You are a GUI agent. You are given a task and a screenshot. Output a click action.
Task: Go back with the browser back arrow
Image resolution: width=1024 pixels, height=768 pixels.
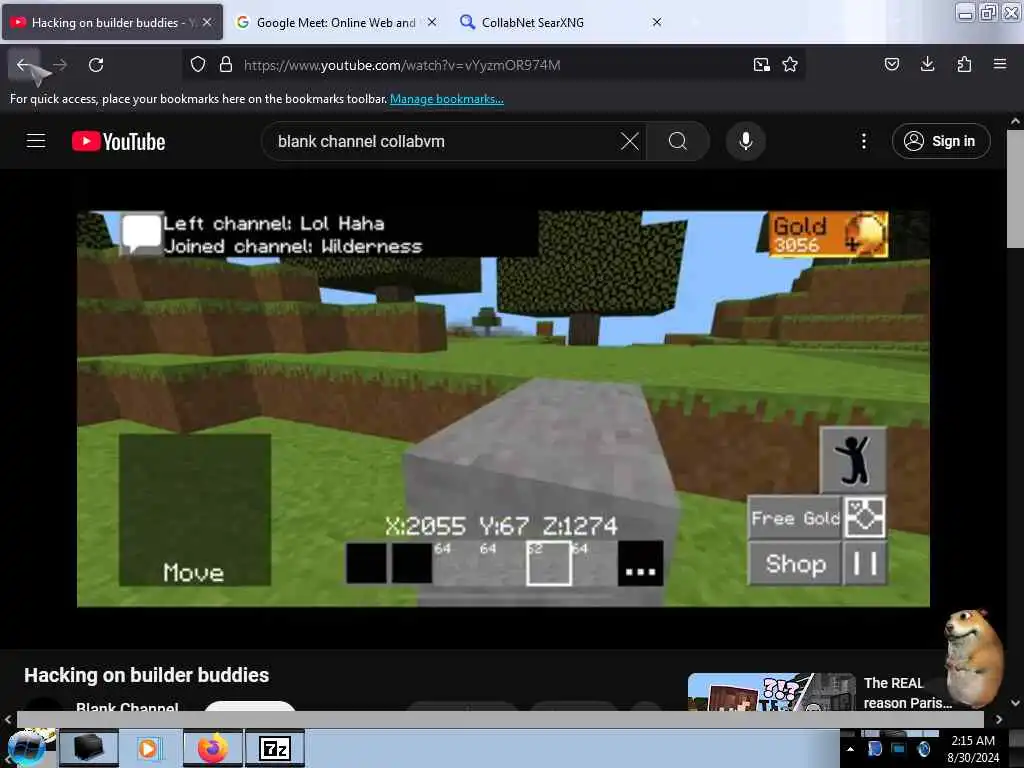click(x=24, y=65)
